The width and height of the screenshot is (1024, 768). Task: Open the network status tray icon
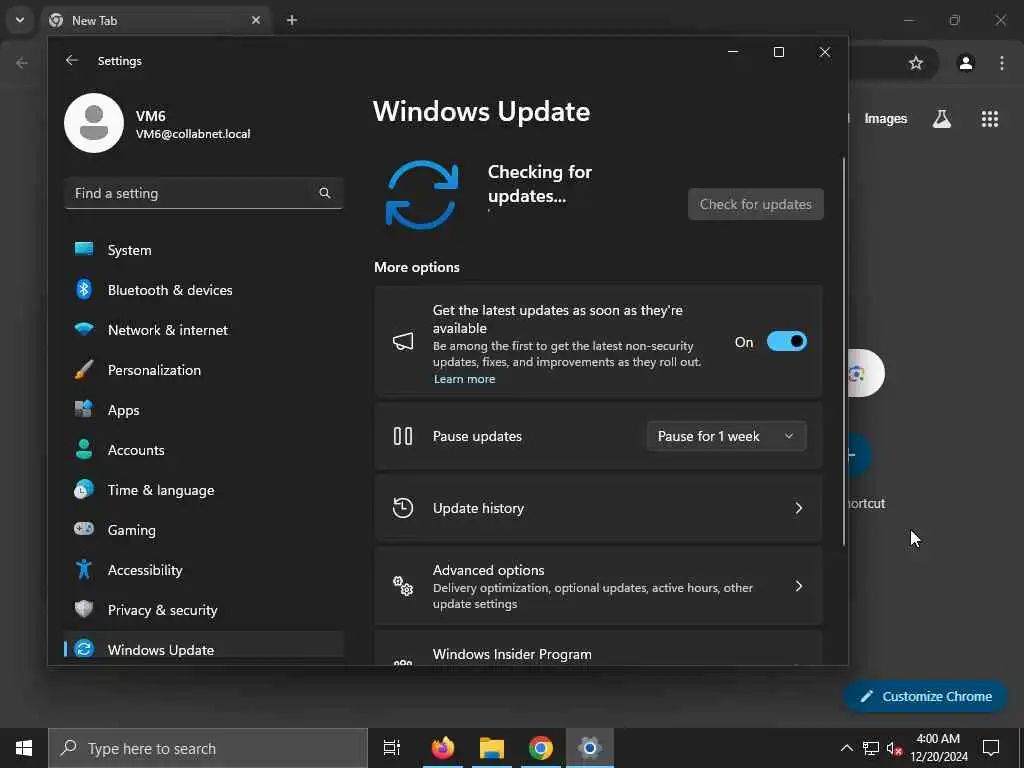[x=871, y=748]
